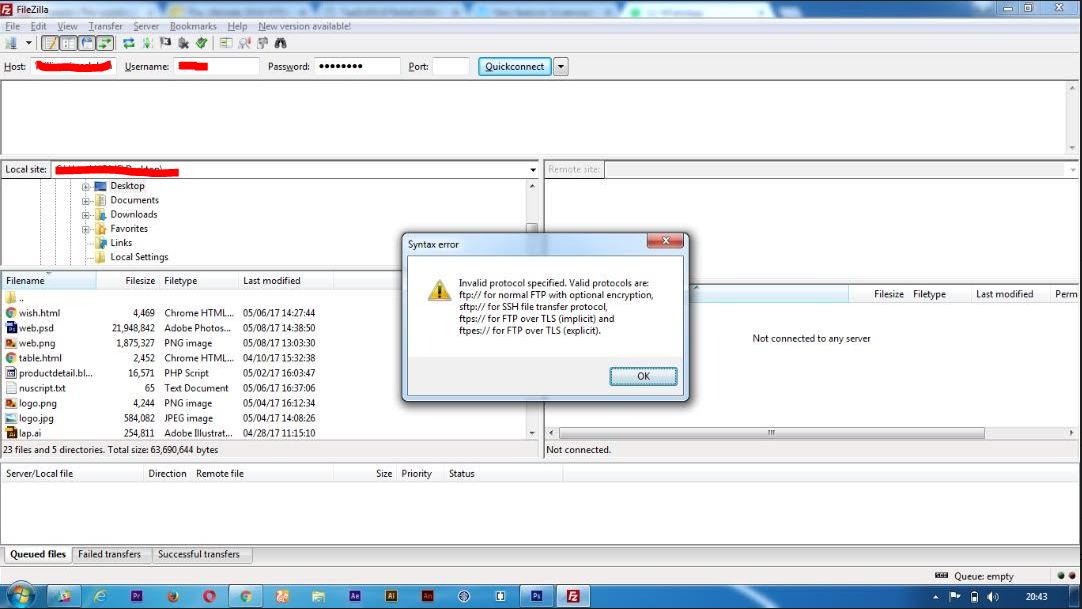This screenshot has width=1082, height=609.
Task: Select the wish.html file icon
Action: tap(11, 312)
